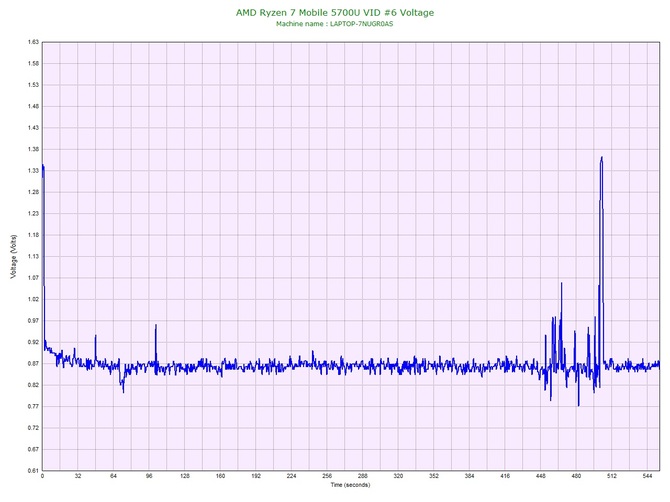Click the spike peak reaching 1.07 near 467 seconds

point(561,283)
